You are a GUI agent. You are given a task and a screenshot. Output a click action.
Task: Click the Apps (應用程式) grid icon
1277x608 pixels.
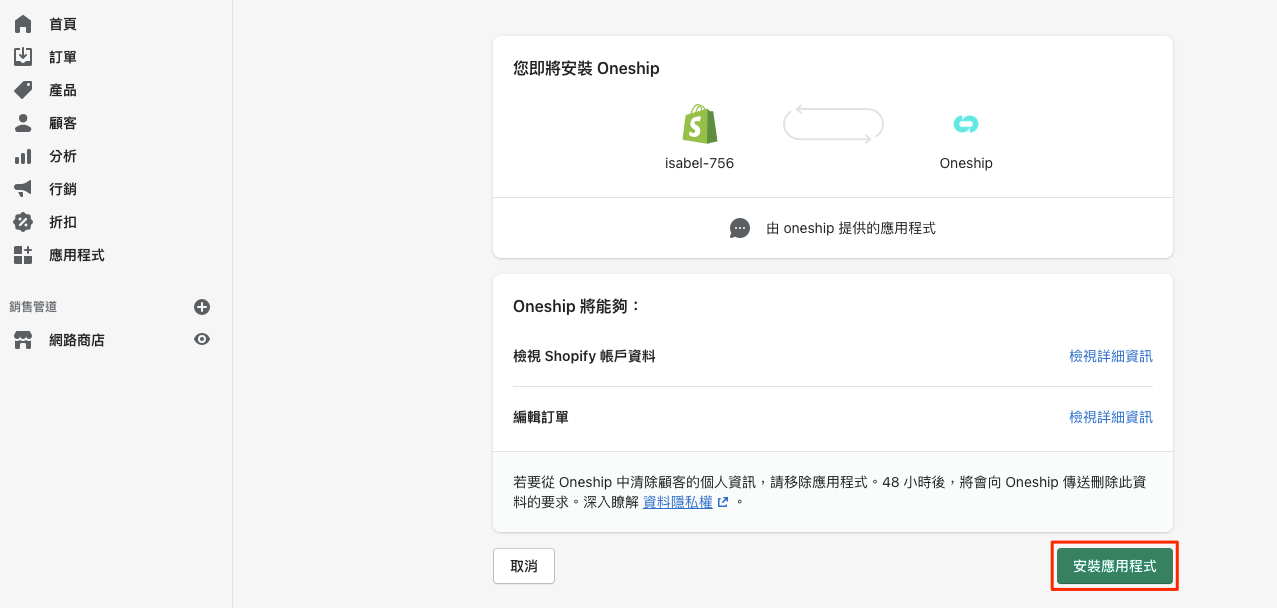click(x=23, y=255)
